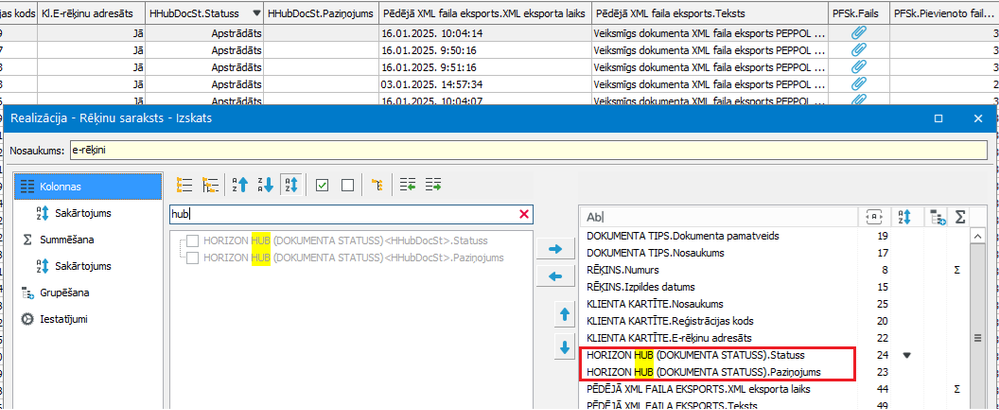999x410 pixels.
Task: Clear the hub search with red X
Action: (524, 215)
